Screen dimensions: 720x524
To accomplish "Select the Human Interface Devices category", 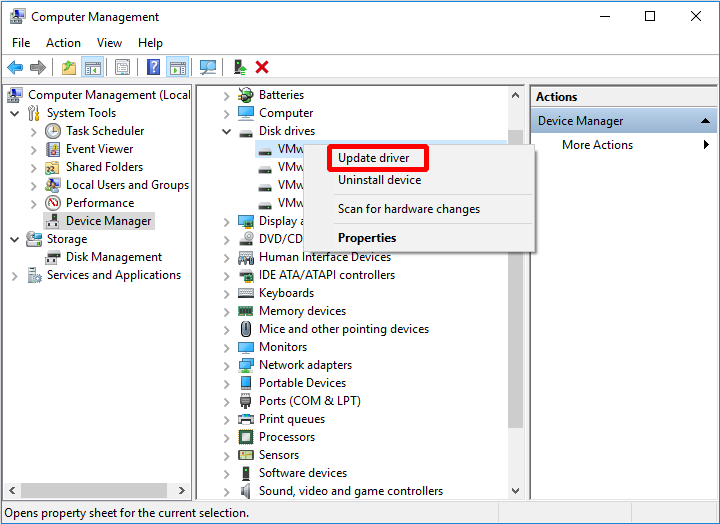I will [x=325, y=257].
